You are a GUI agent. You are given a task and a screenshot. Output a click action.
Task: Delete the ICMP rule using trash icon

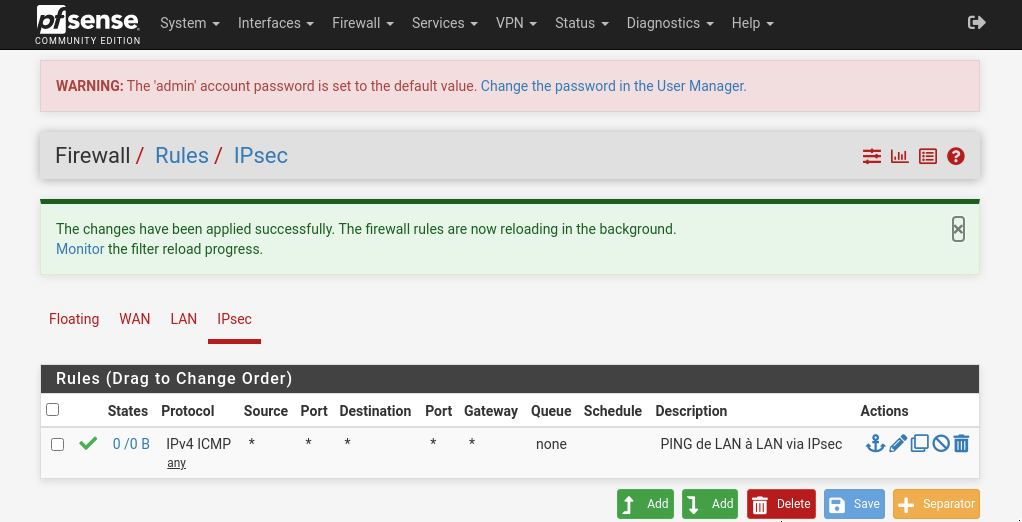click(961, 443)
